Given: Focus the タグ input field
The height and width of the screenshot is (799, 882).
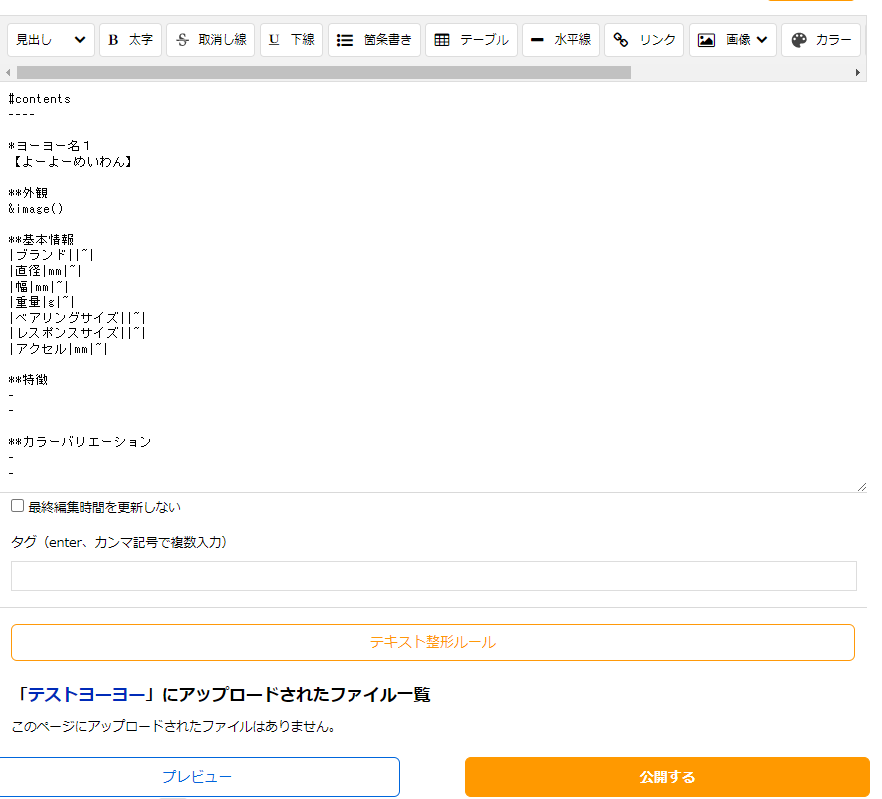Looking at the screenshot, I should pos(434,576).
